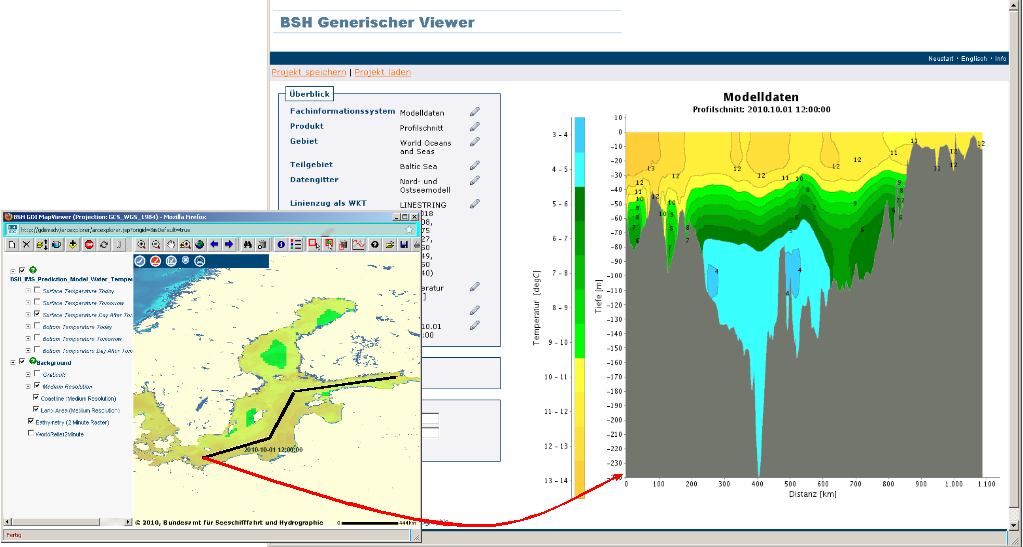Go to previous map extent blue arrow
This screenshot has width=1023, height=547.
[214, 244]
